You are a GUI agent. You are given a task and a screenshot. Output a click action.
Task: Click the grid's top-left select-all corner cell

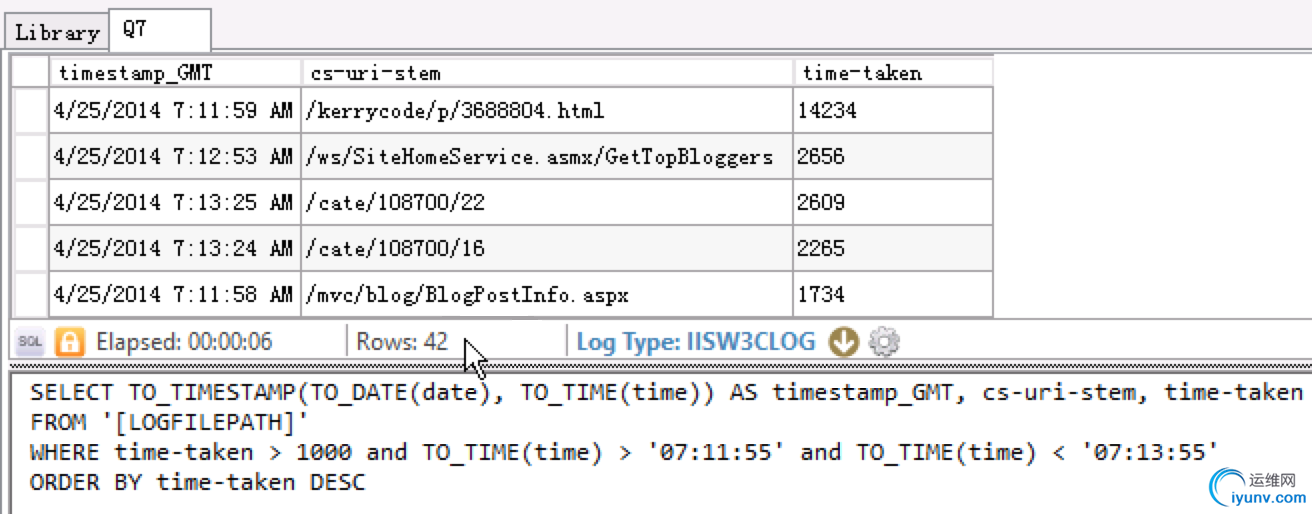pyautogui.click(x=32, y=73)
